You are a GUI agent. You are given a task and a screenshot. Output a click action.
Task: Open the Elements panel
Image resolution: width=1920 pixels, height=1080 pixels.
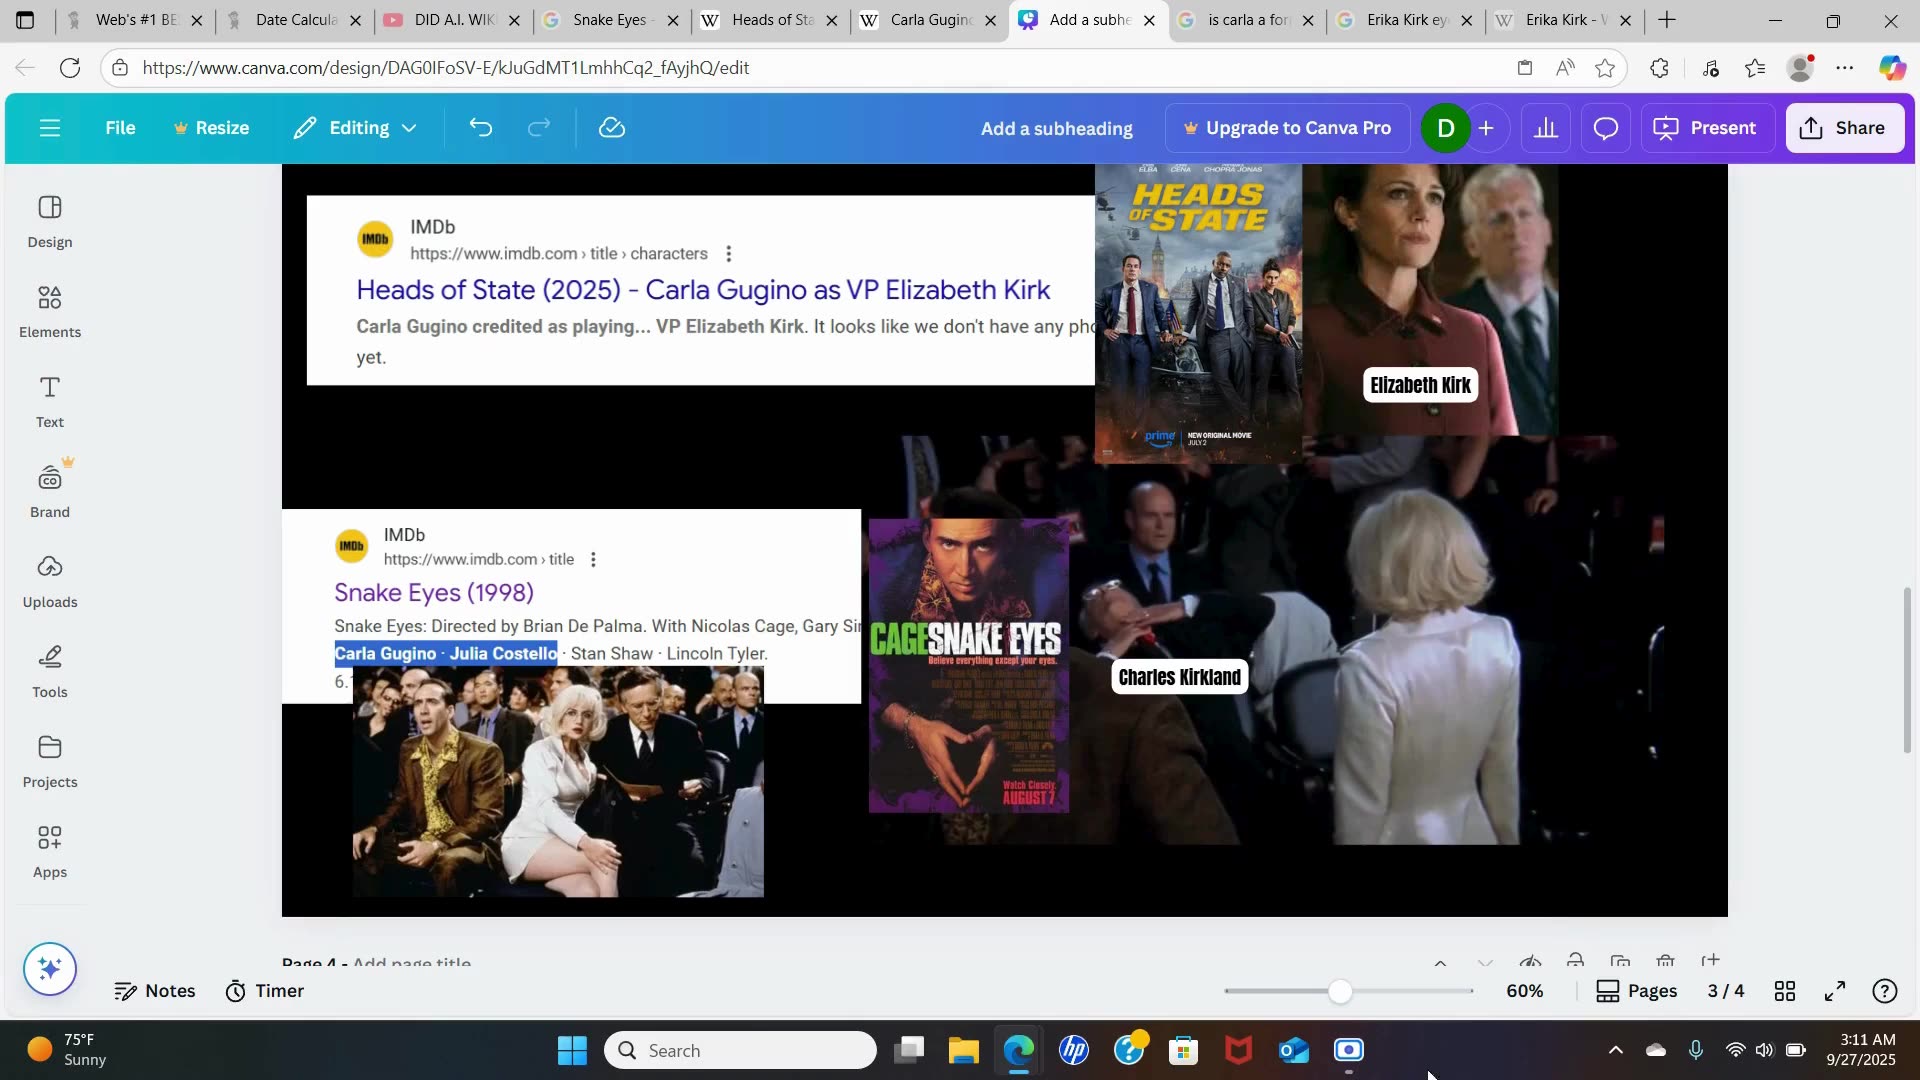(x=50, y=311)
